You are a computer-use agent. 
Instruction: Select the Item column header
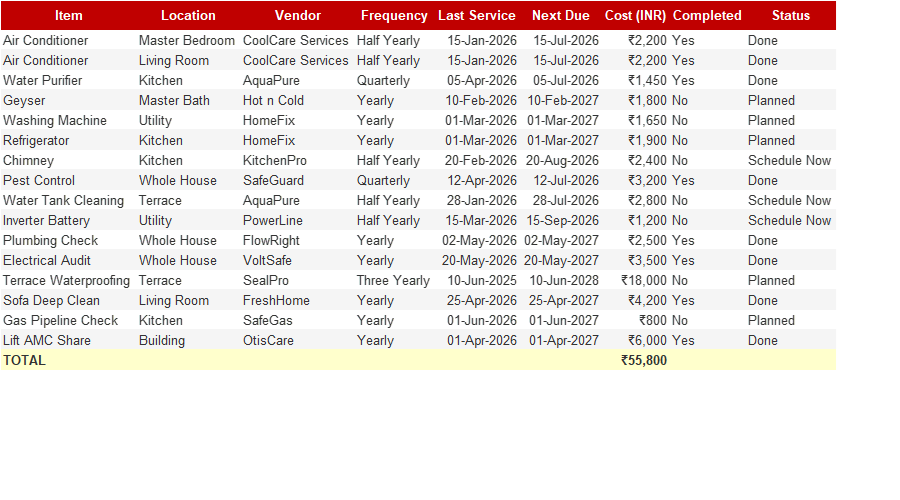tap(69, 15)
